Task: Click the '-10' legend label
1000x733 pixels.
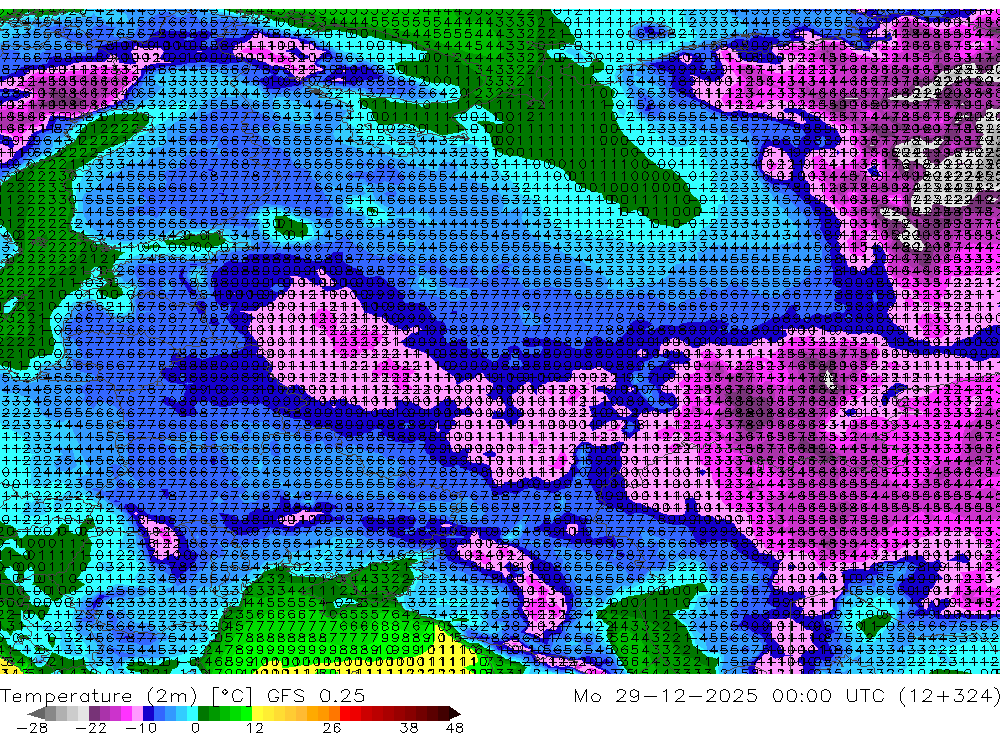Action: [x=141, y=728]
